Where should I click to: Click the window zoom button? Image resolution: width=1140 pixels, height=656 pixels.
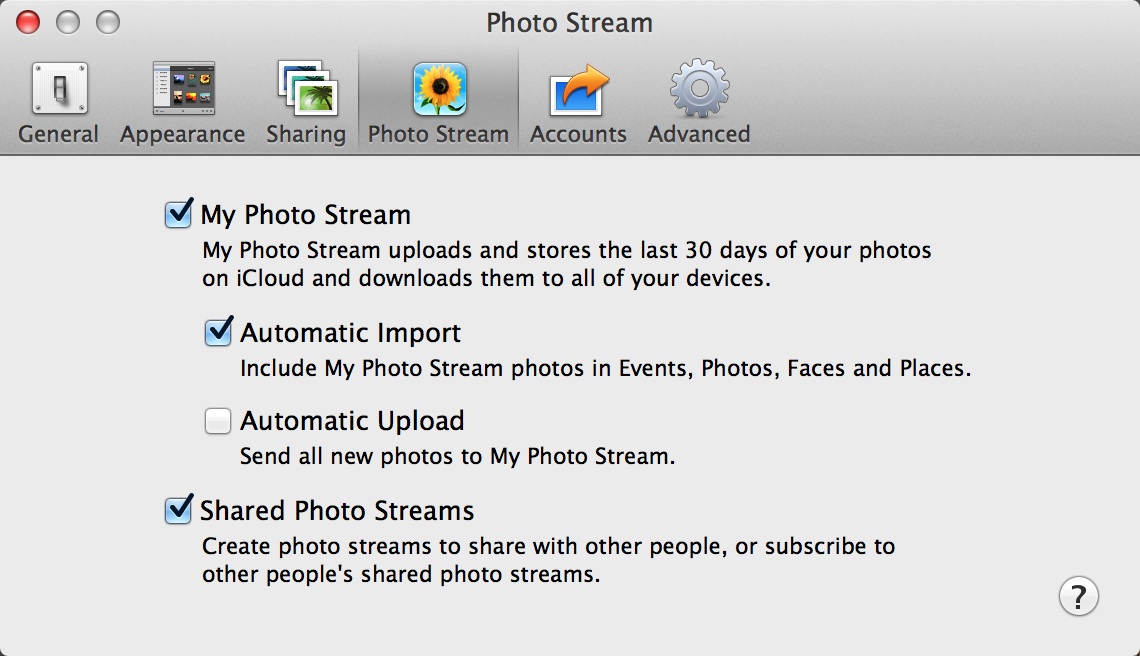click(107, 21)
